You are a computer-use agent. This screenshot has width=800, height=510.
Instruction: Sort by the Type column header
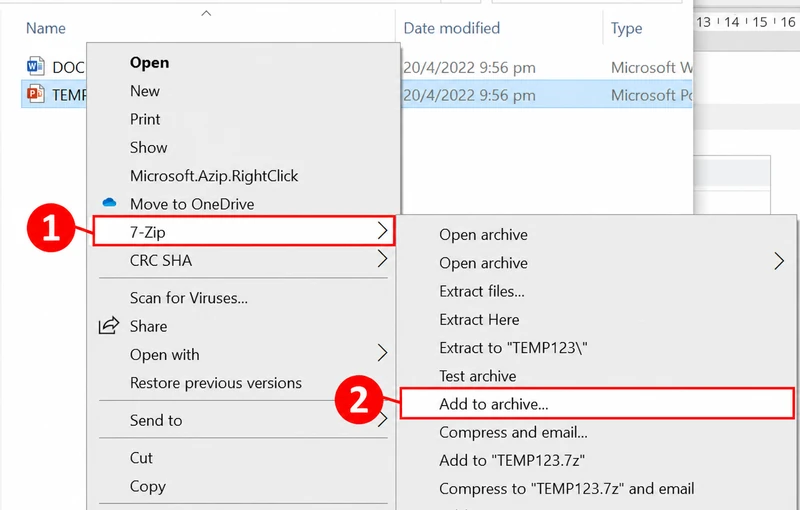[x=627, y=29]
